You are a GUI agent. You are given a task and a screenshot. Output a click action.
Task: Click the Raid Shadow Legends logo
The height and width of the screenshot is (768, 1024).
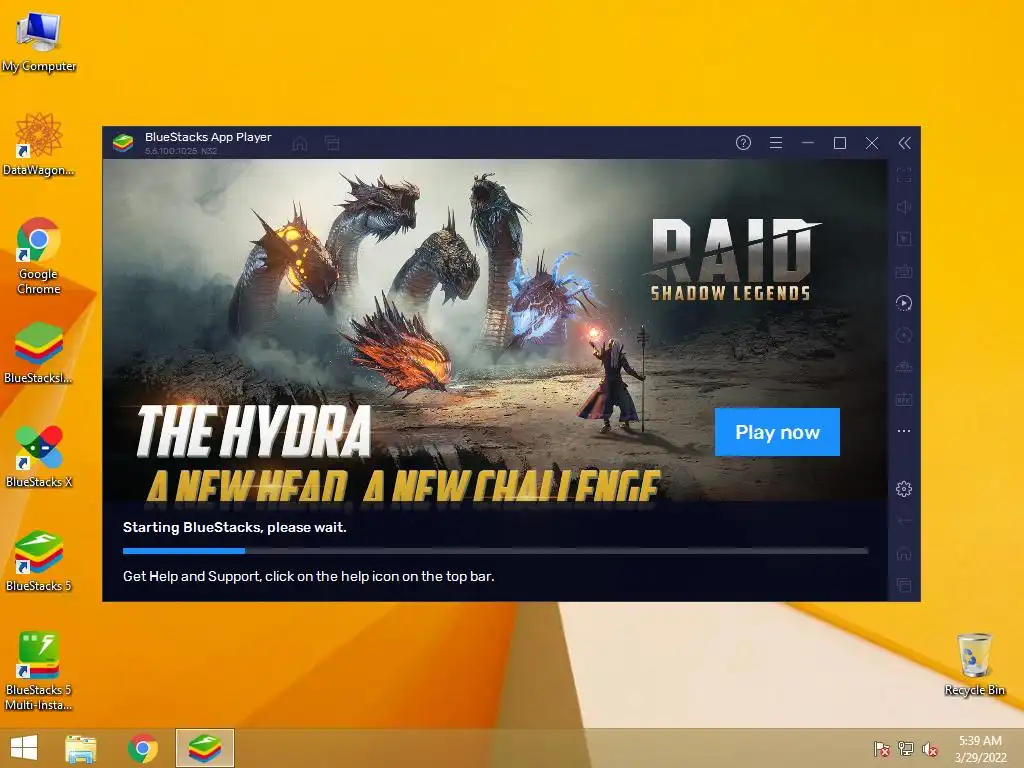(x=730, y=259)
